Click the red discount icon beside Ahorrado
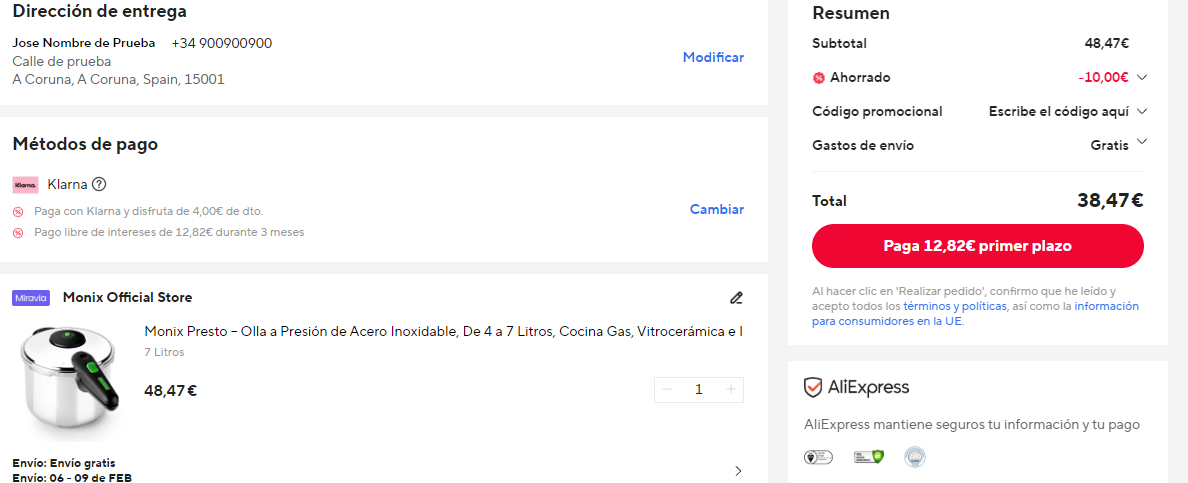1188x483 pixels. tap(818, 77)
